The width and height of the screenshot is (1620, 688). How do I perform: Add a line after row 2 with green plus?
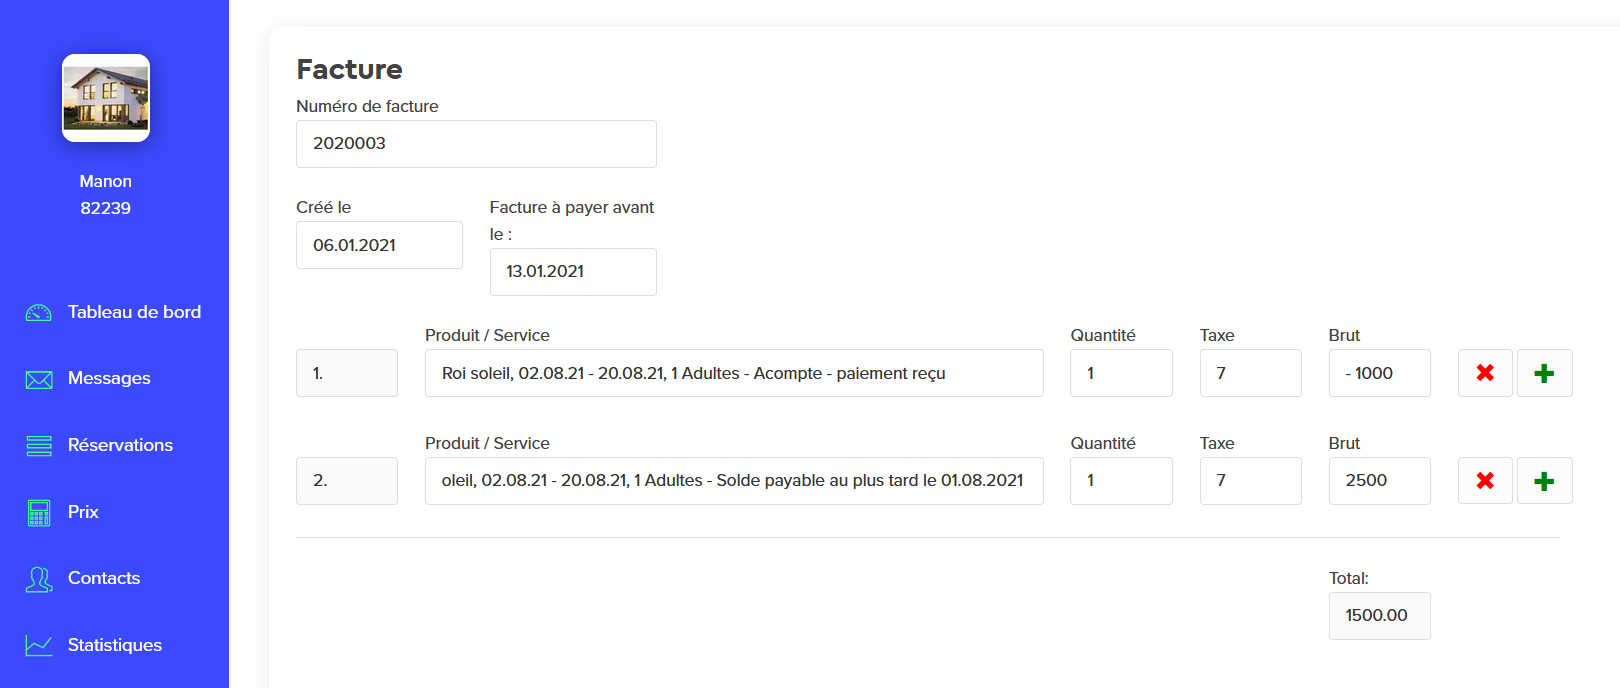(x=1544, y=481)
